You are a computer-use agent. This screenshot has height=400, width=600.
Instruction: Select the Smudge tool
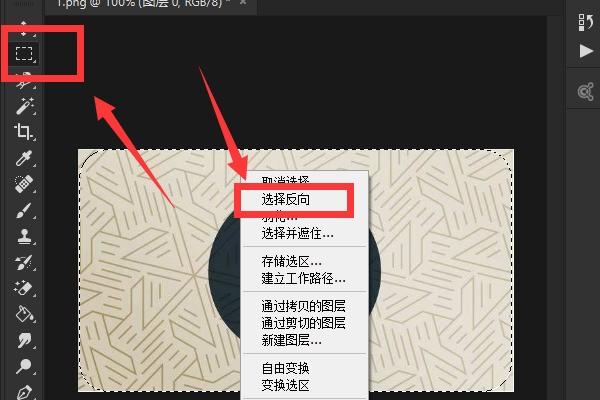click(x=24, y=340)
